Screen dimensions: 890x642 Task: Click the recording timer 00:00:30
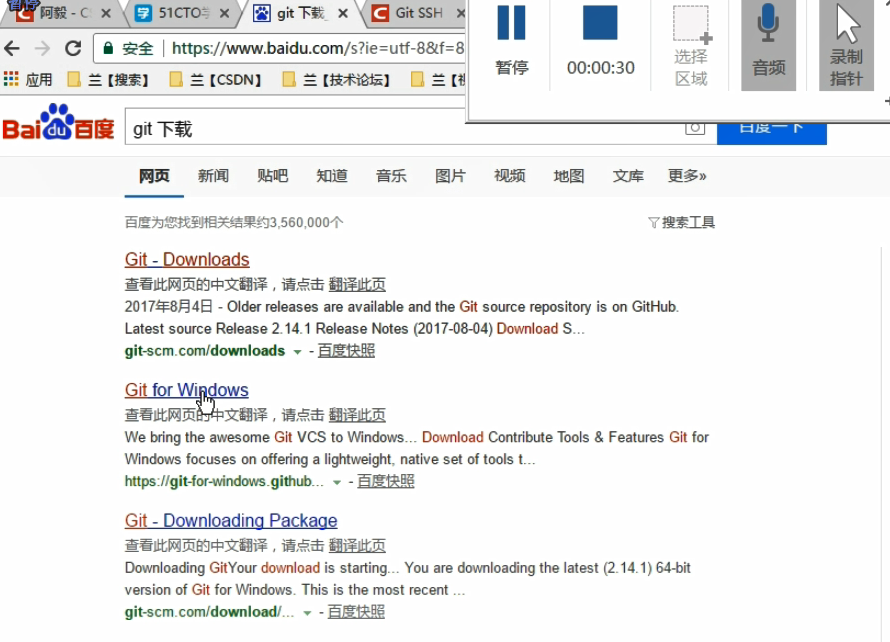601,68
